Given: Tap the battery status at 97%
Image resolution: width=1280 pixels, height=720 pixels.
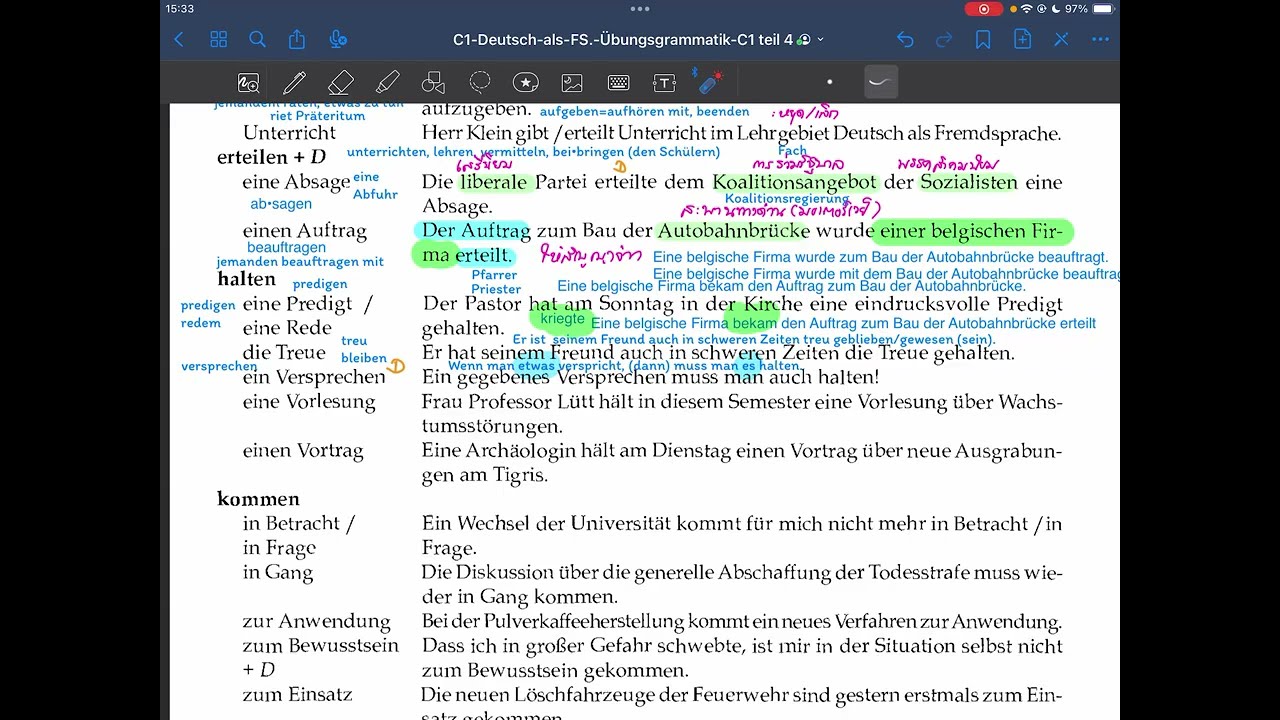Looking at the screenshot, I should (x=1088, y=9).
